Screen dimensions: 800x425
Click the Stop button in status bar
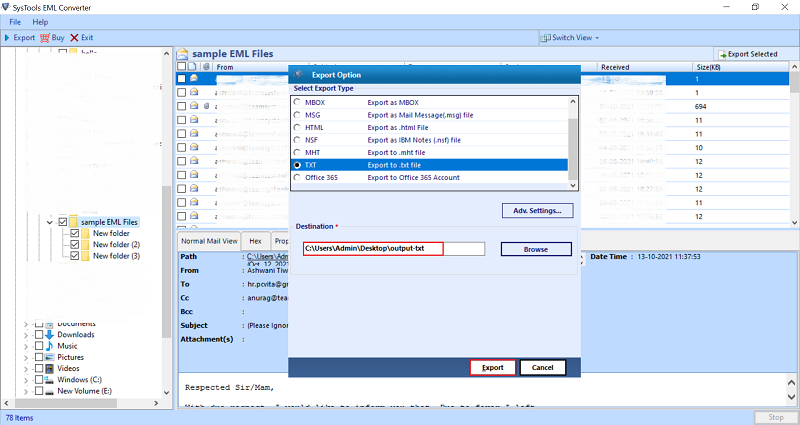pyautogui.click(x=776, y=417)
